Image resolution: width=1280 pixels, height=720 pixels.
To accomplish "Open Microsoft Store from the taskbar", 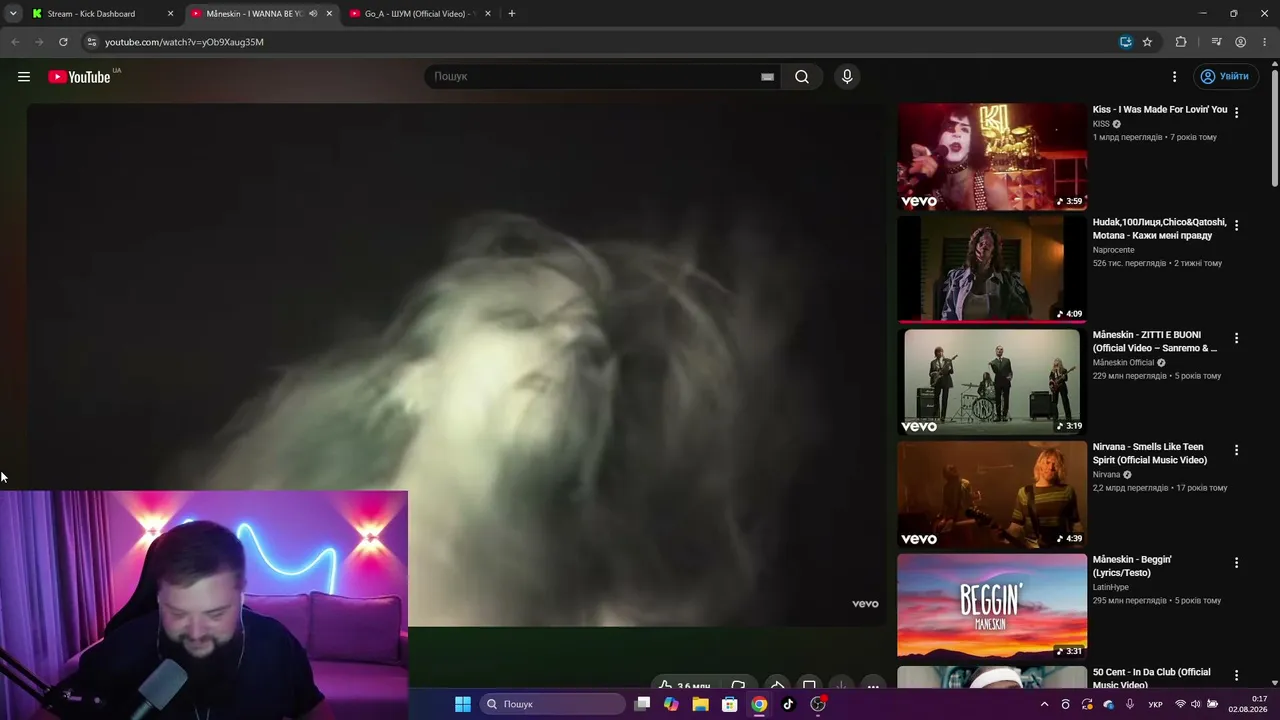I will click(x=730, y=704).
